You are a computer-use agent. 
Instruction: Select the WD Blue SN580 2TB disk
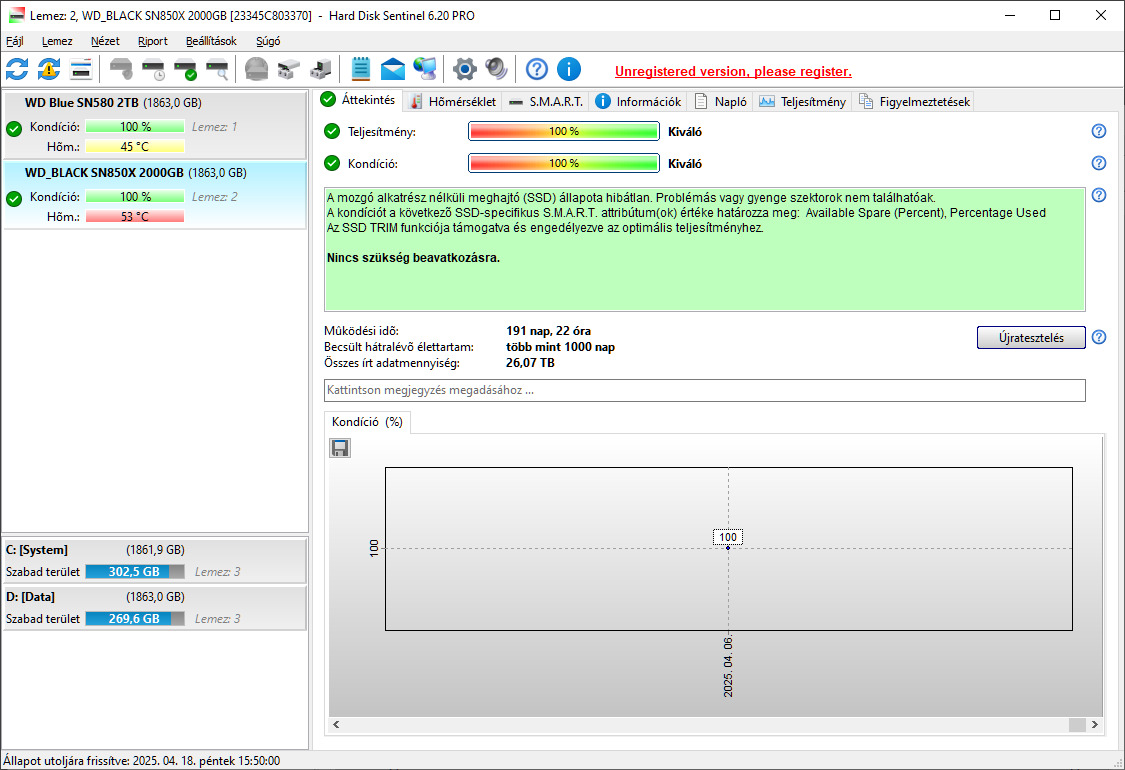click(x=155, y=126)
